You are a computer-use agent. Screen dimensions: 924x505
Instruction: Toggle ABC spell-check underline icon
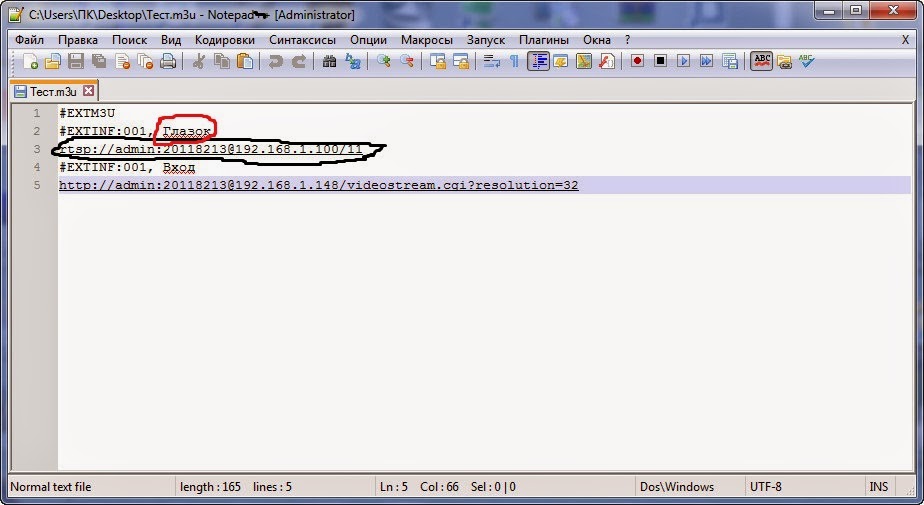pyautogui.click(x=761, y=61)
